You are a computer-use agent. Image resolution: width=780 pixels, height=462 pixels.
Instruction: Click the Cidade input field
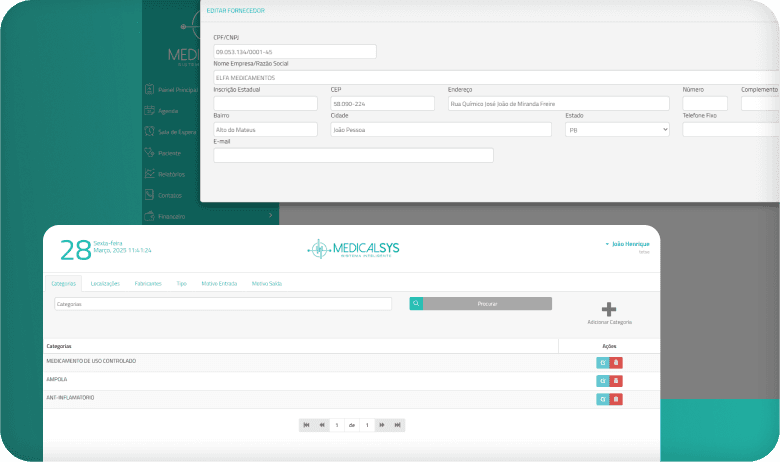coord(441,129)
